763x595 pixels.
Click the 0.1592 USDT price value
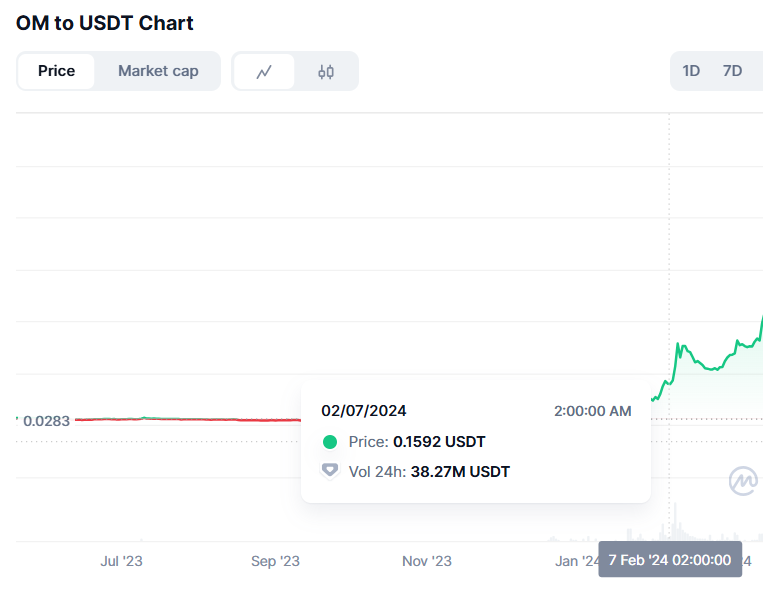tap(439, 442)
